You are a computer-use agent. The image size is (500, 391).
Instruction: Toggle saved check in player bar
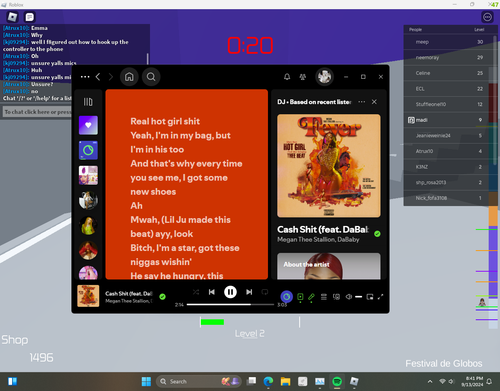pos(162,296)
